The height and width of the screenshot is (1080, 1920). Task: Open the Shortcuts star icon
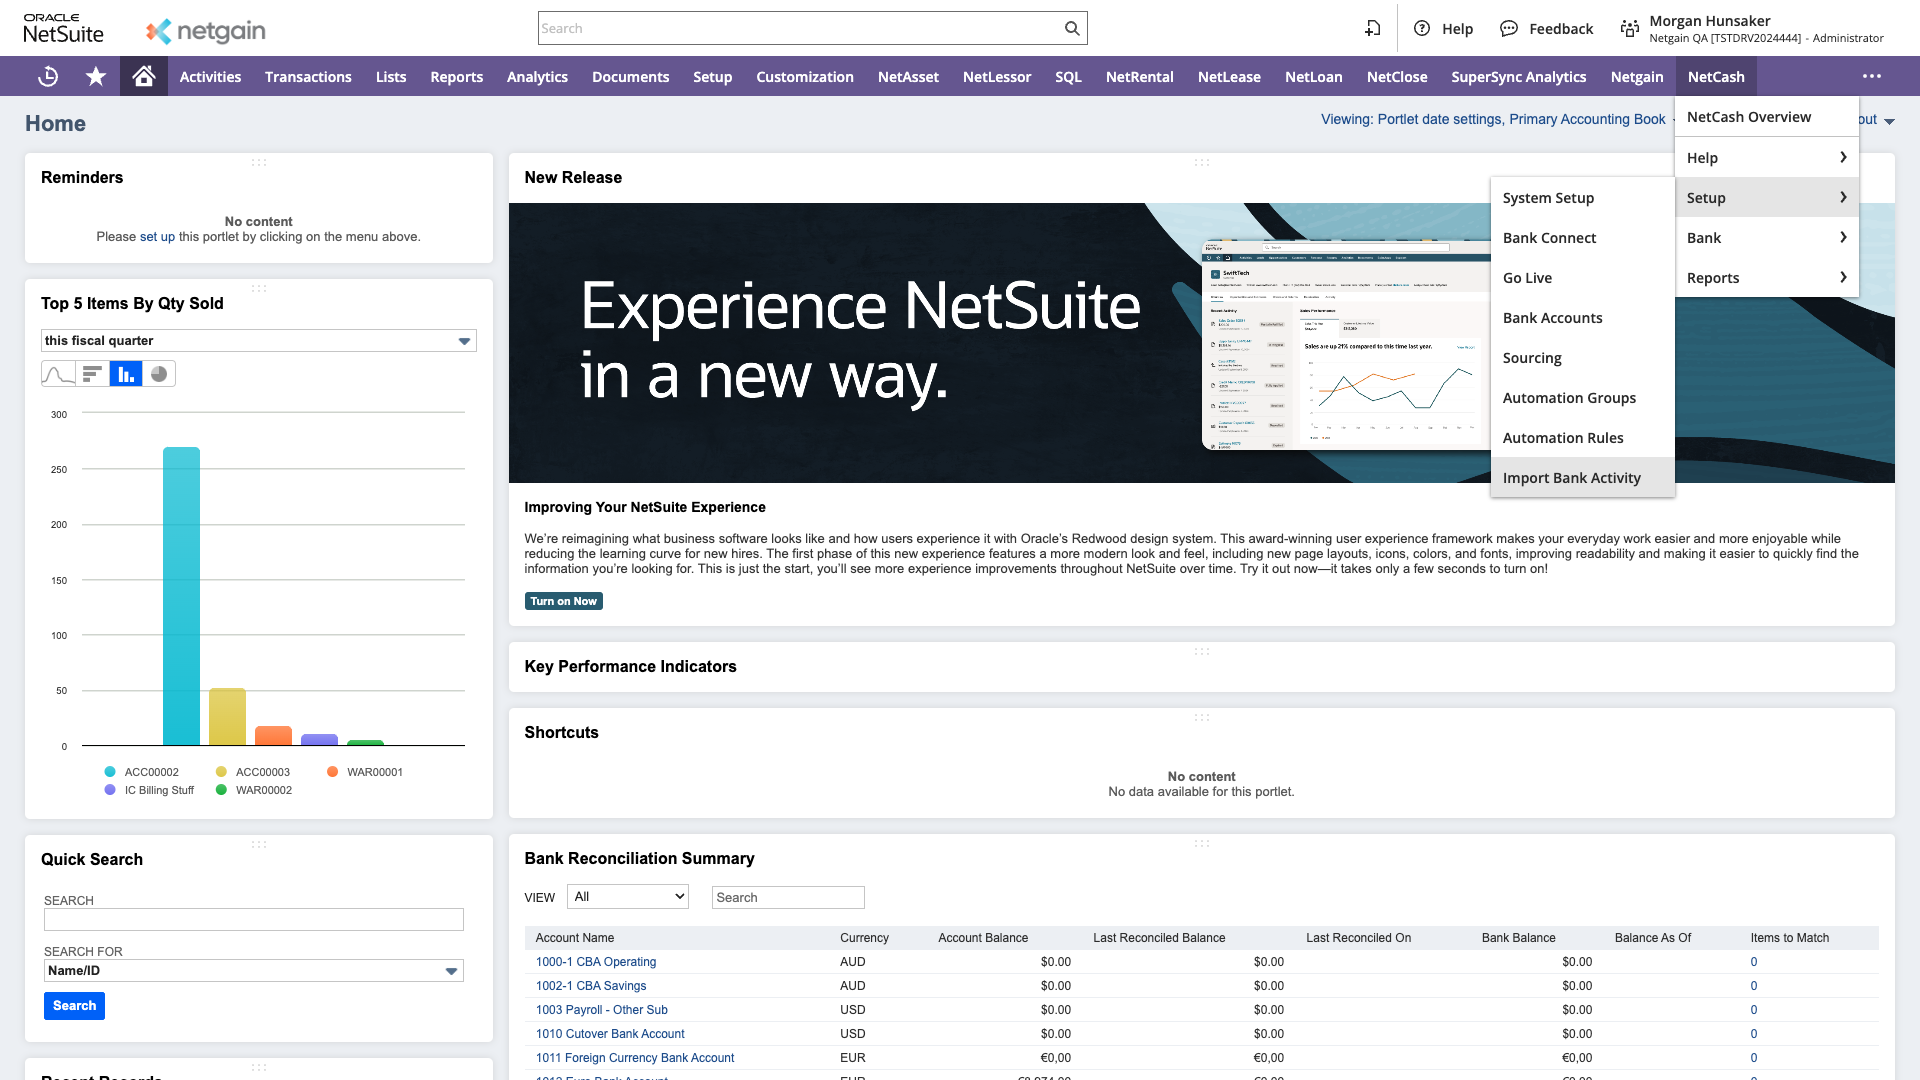[x=96, y=77]
